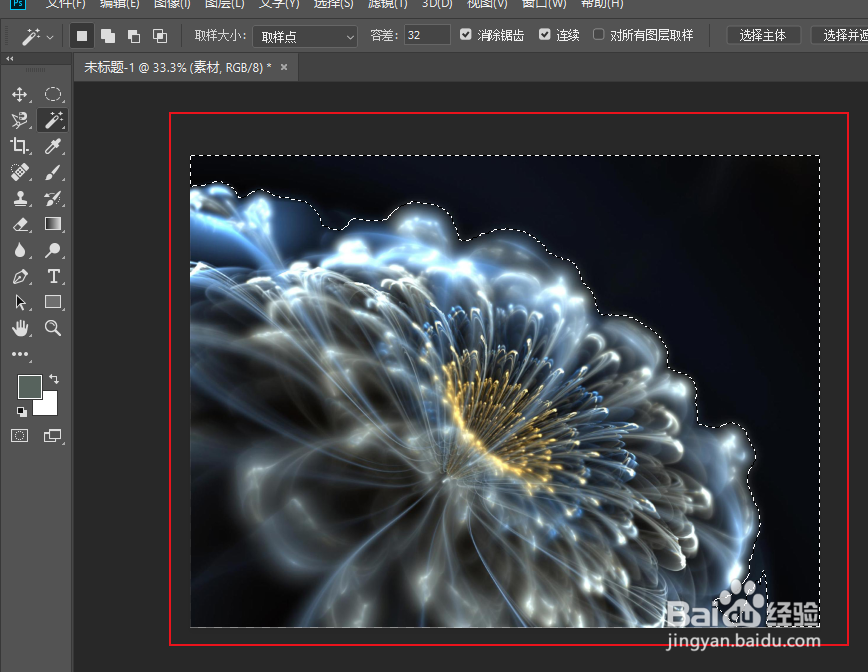
Task: Select the Eraser tool
Action: click(x=20, y=224)
